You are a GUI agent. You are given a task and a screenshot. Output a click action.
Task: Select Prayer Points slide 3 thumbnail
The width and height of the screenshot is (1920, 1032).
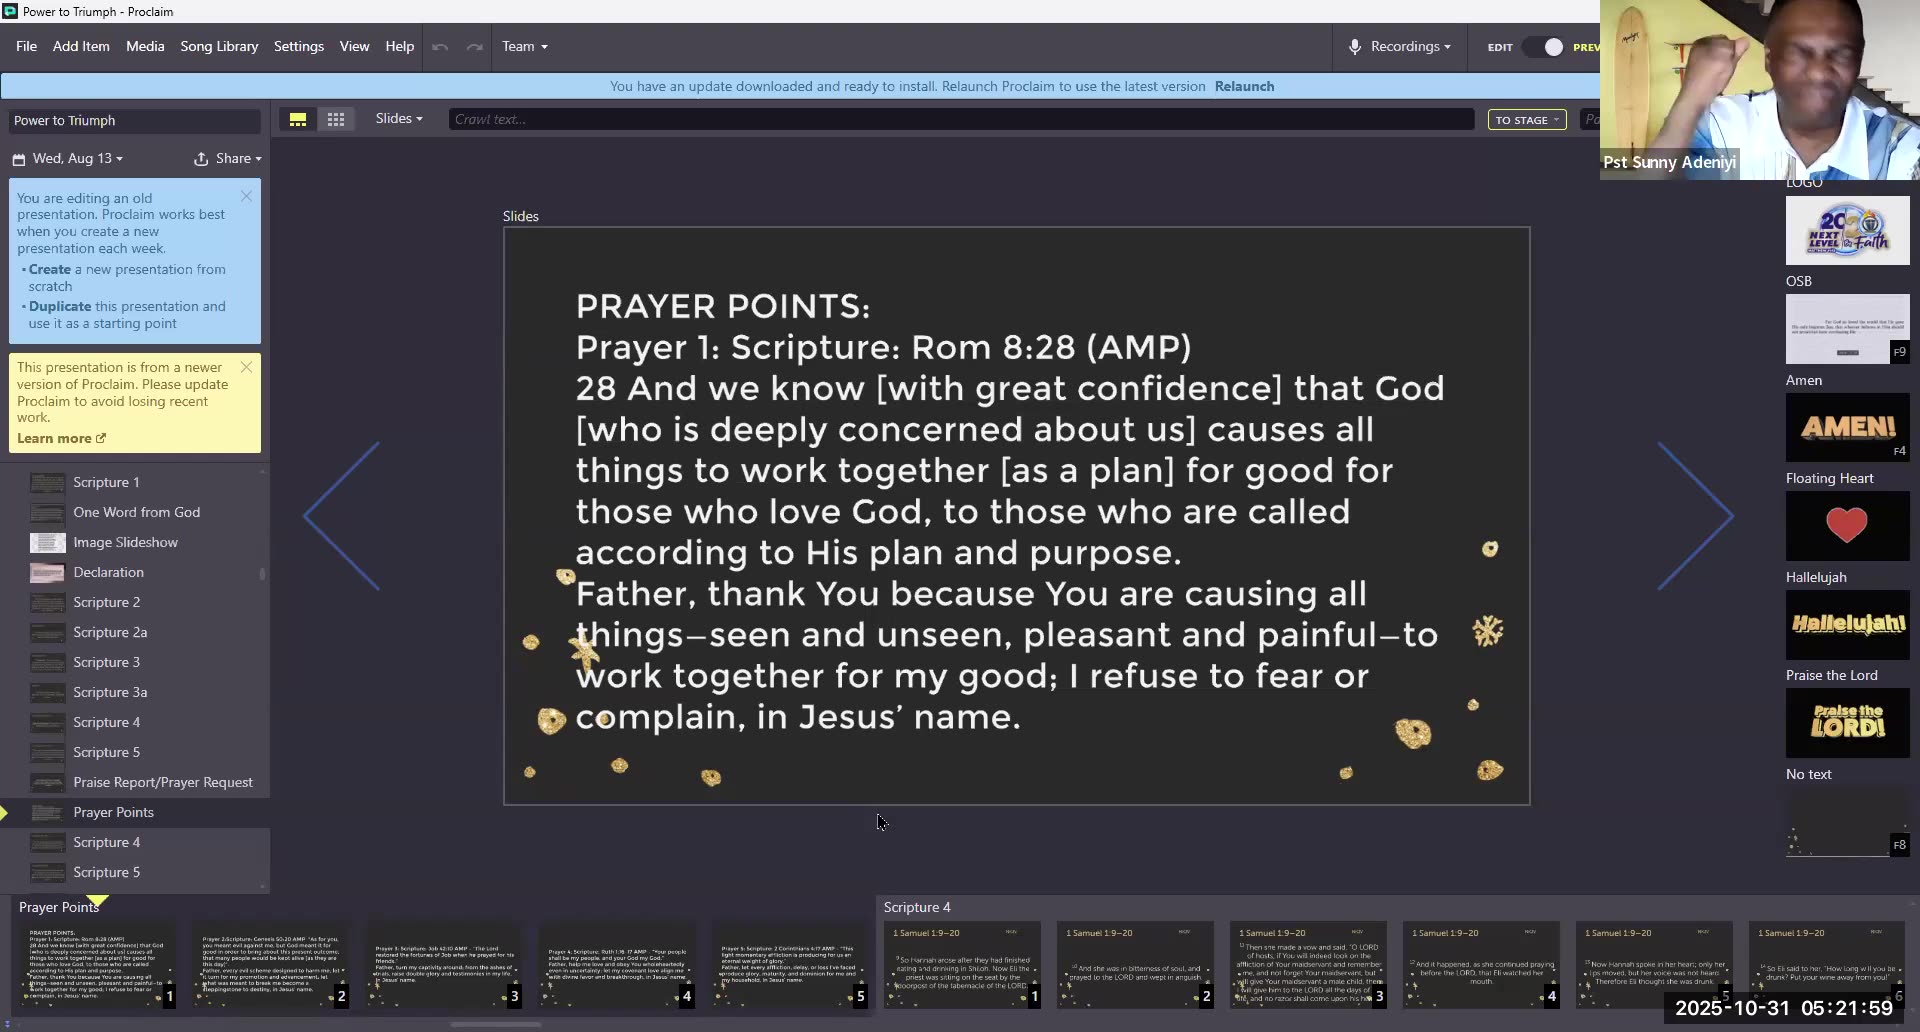[x=443, y=965]
